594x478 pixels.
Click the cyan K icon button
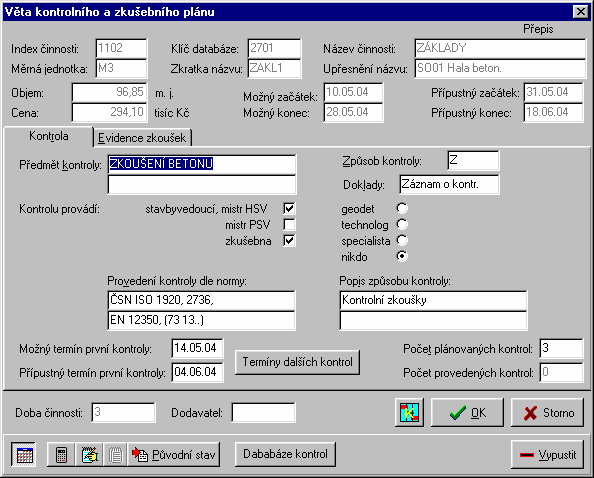409,412
